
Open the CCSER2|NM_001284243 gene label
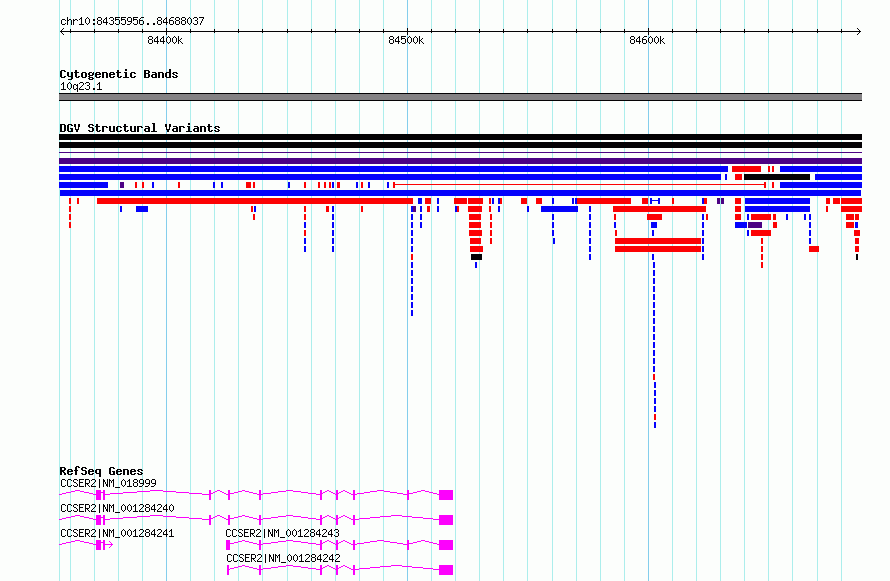coord(283,533)
